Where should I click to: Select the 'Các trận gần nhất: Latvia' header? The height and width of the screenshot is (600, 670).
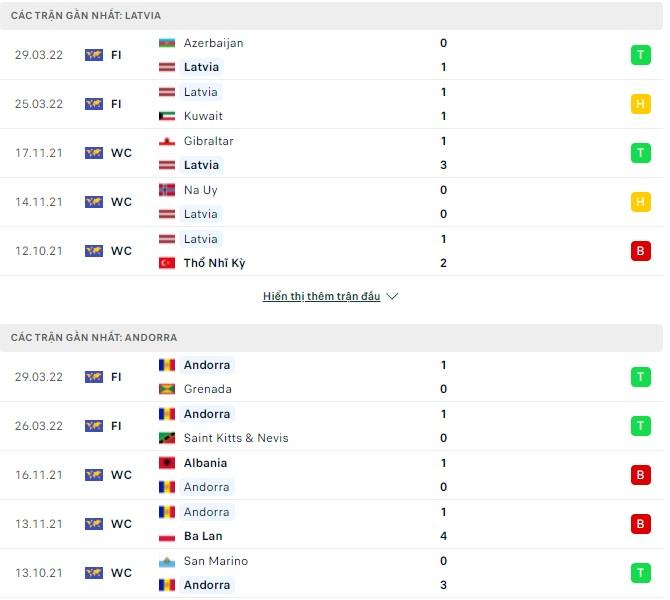pos(86,16)
